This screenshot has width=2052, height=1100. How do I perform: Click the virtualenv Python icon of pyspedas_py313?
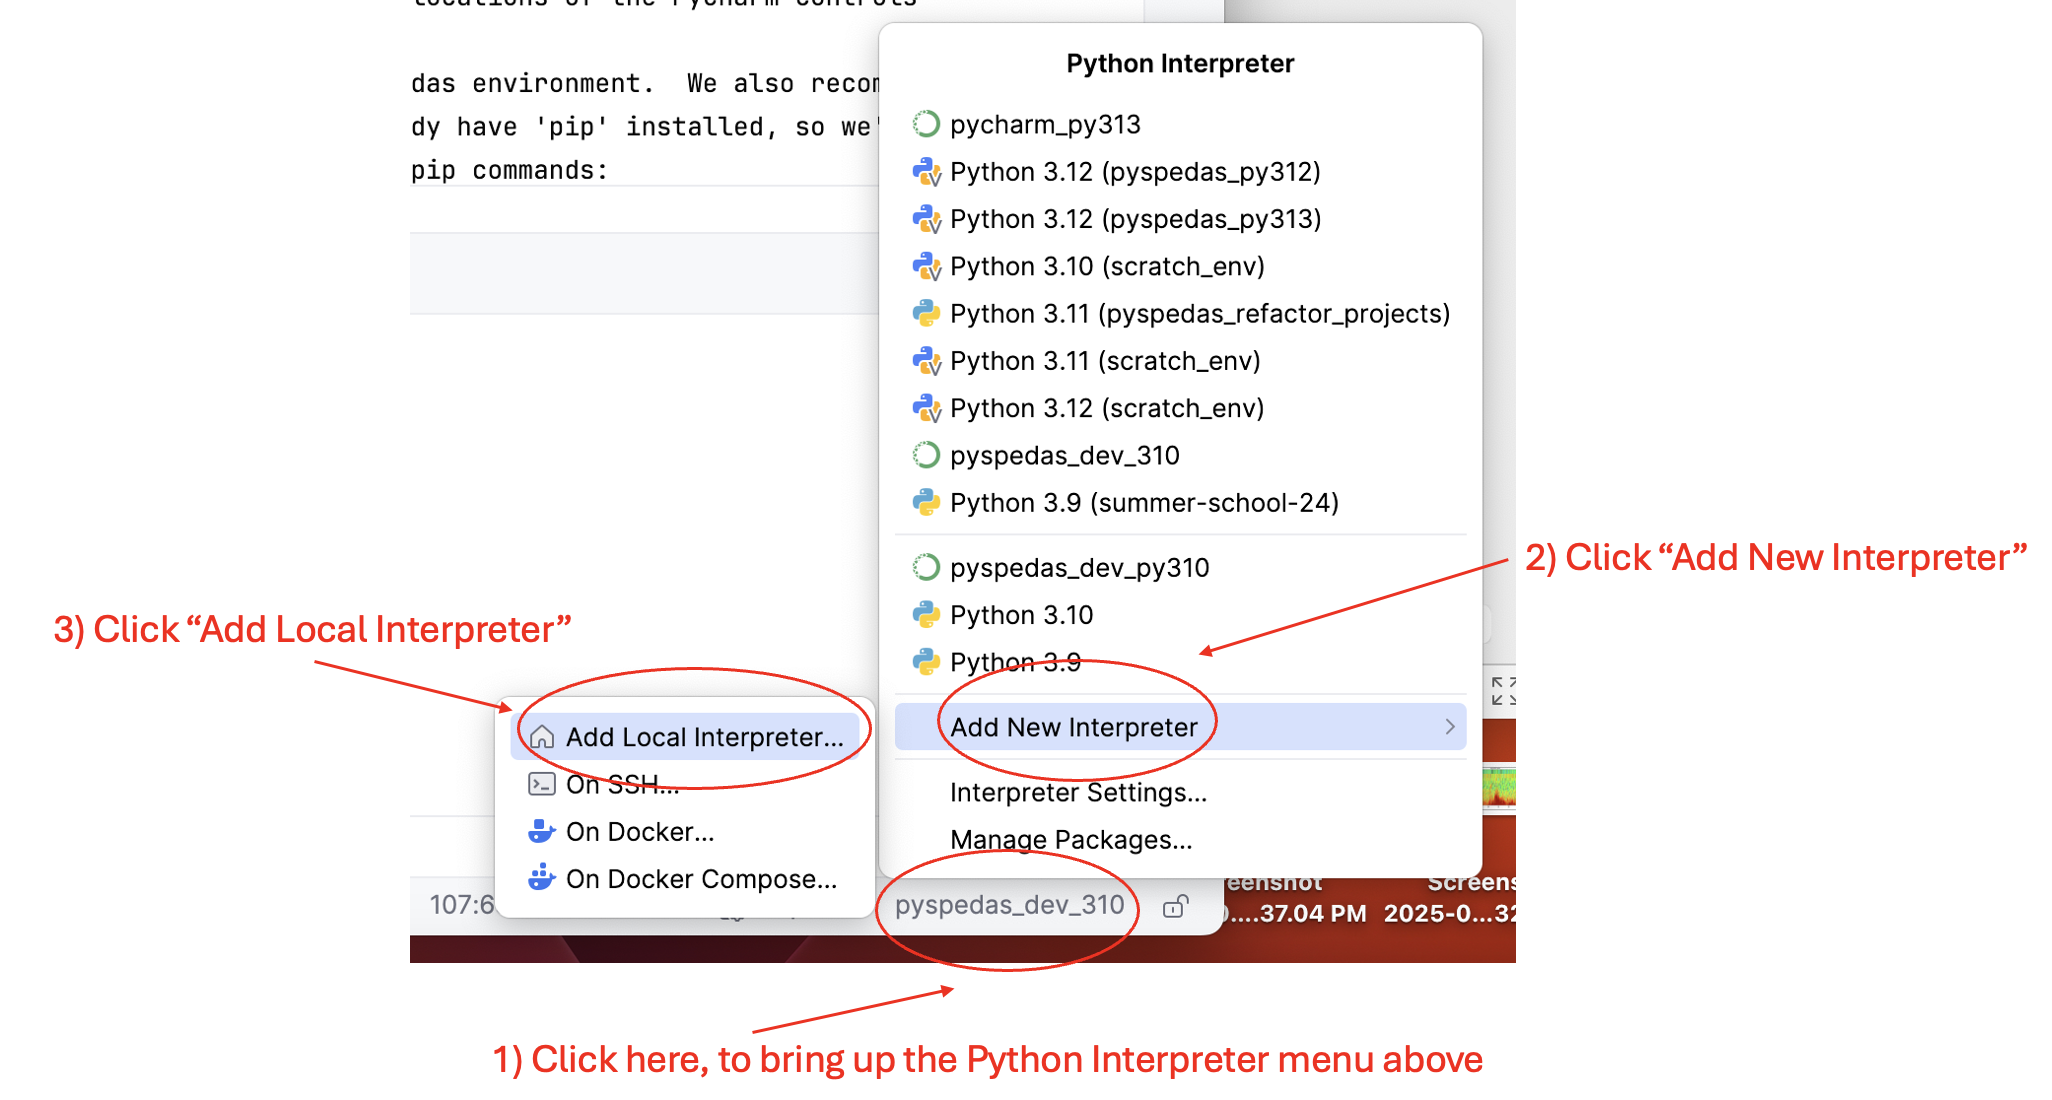tap(926, 219)
